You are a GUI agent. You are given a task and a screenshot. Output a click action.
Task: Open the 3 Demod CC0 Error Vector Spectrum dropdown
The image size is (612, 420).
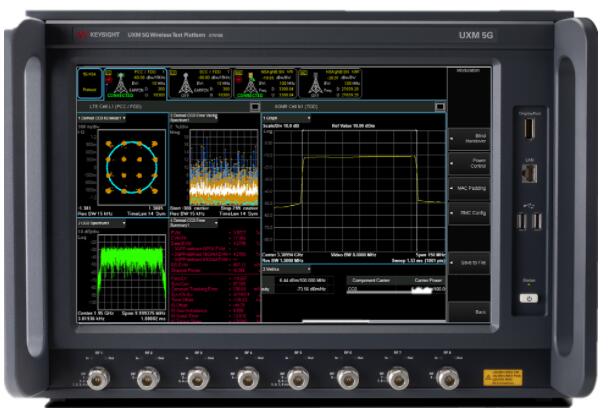tap(194, 118)
